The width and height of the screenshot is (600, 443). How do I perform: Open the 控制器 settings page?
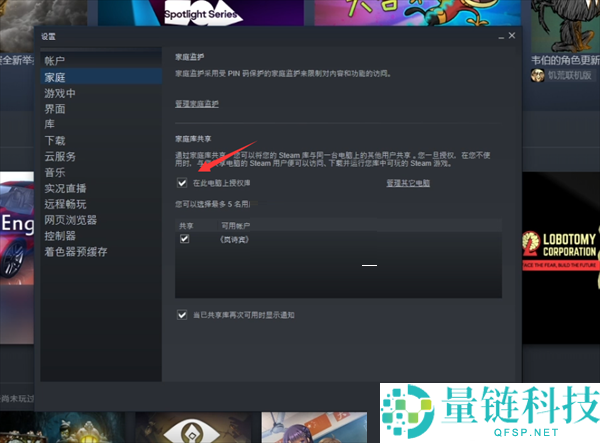tap(59, 236)
